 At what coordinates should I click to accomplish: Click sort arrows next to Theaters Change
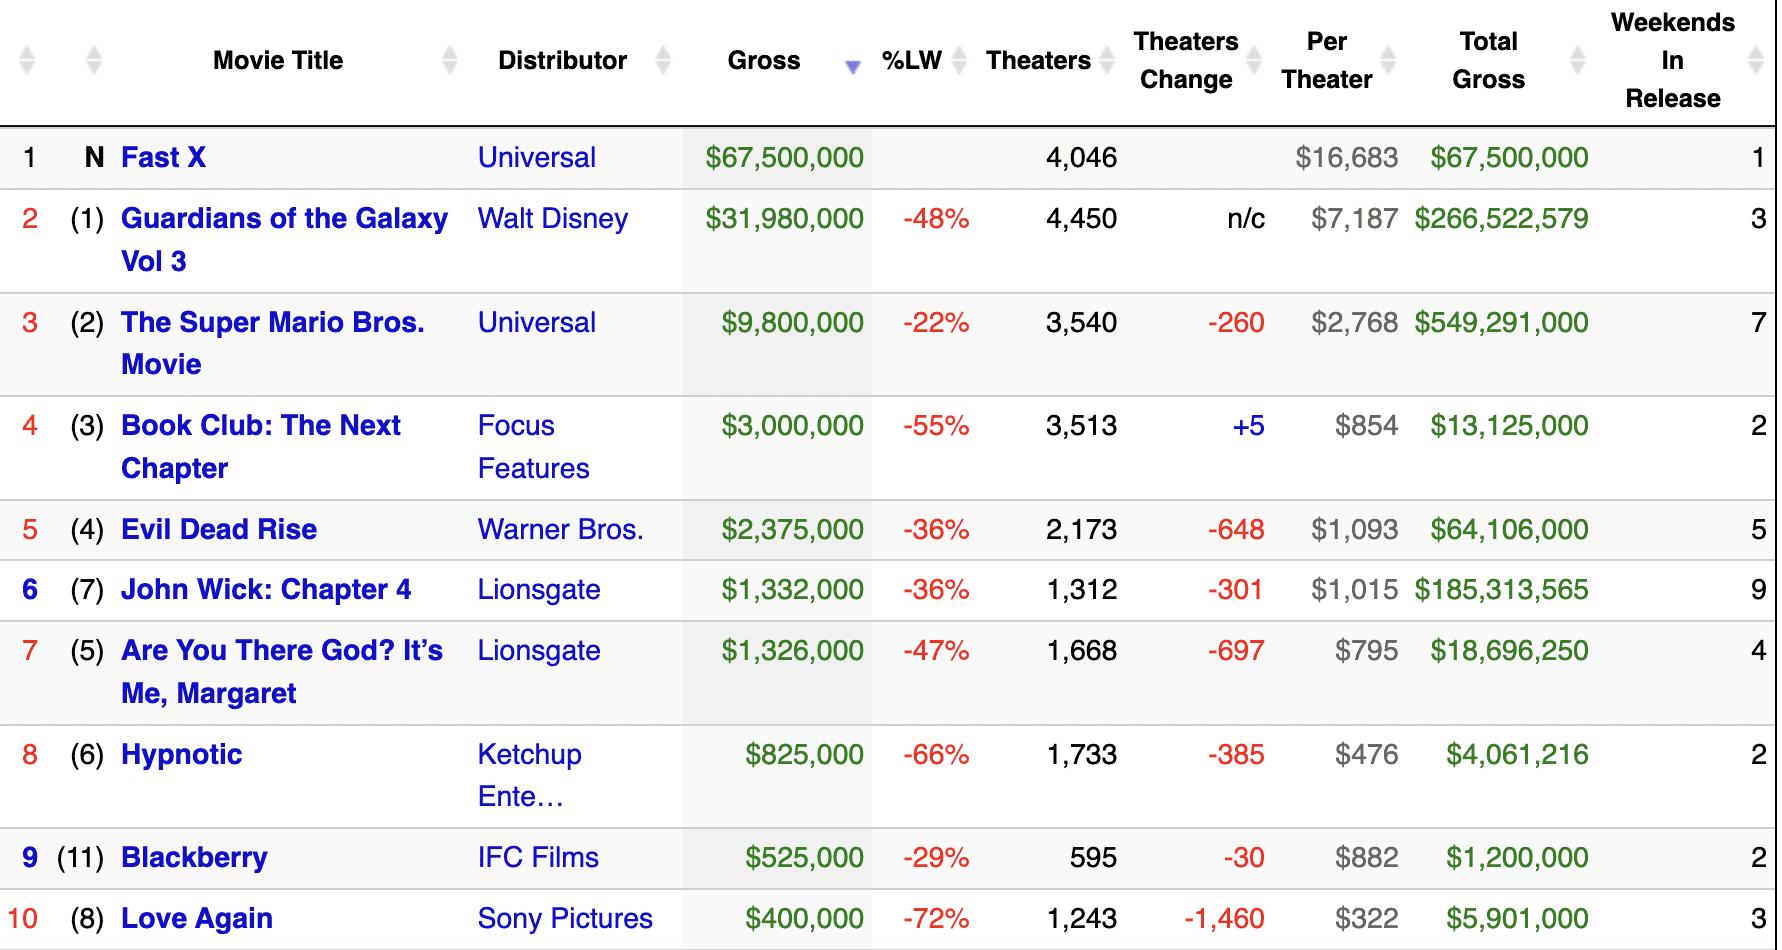click(1254, 61)
